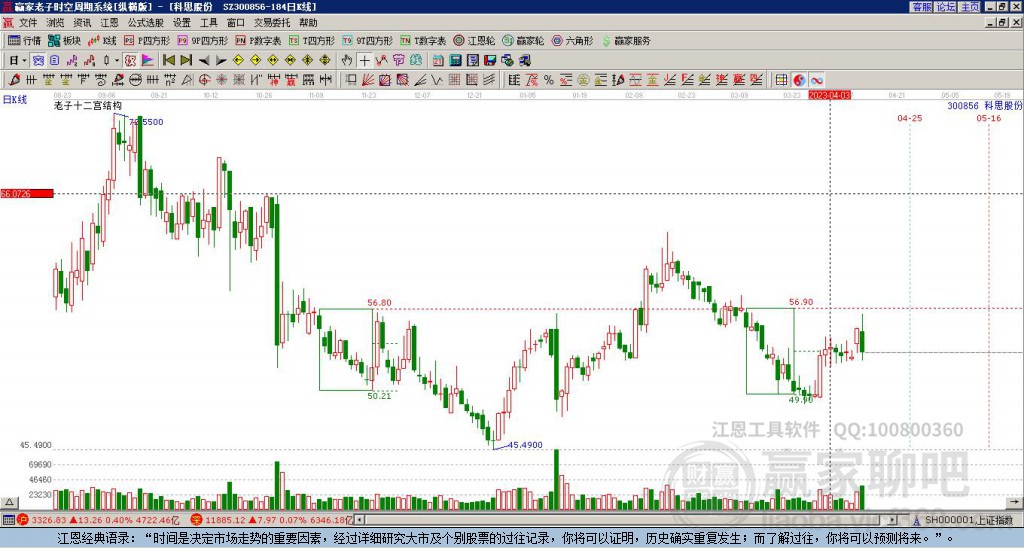
Task: Open the 文件 menu
Action: coord(27,23)
